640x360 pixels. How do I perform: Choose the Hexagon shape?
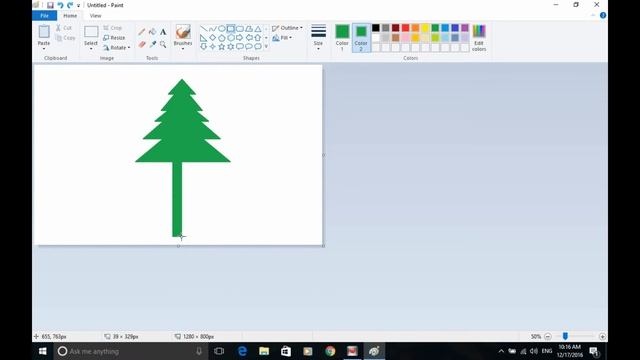(231, 38)
